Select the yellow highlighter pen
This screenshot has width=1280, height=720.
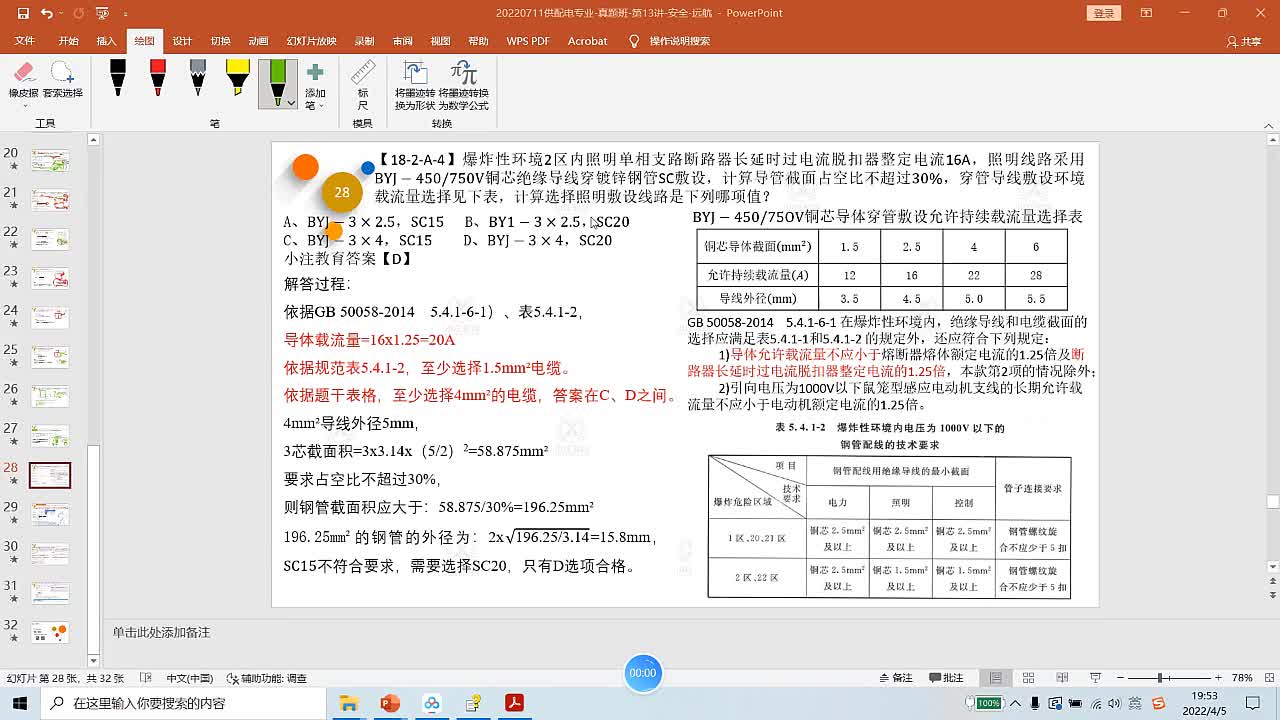point(237,78)
